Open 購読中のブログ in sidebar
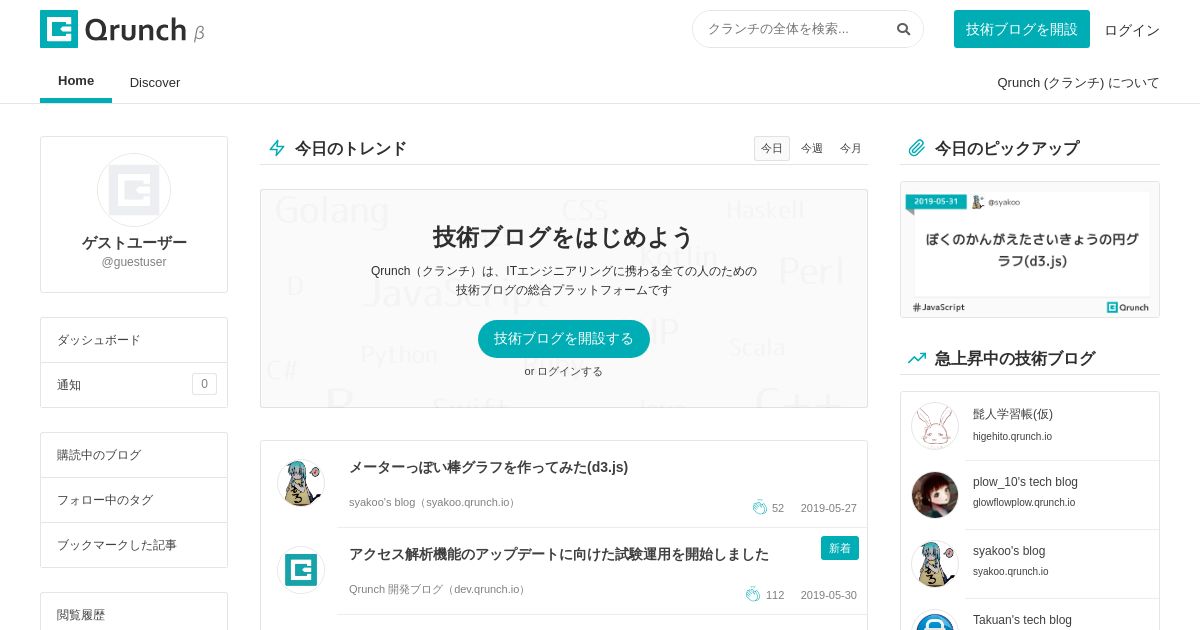This screenshot has width=1200, height=630. [134, 455]
